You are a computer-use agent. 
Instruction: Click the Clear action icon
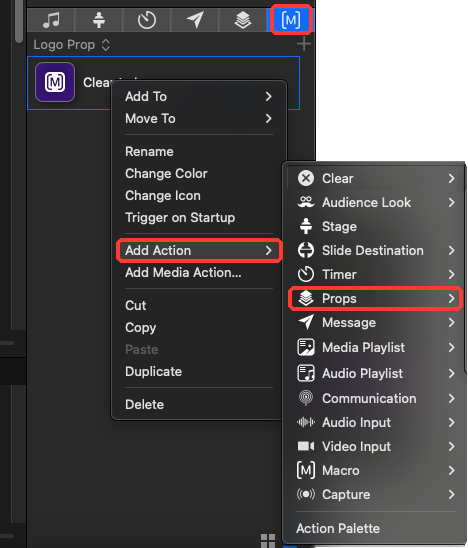point(306,178)
